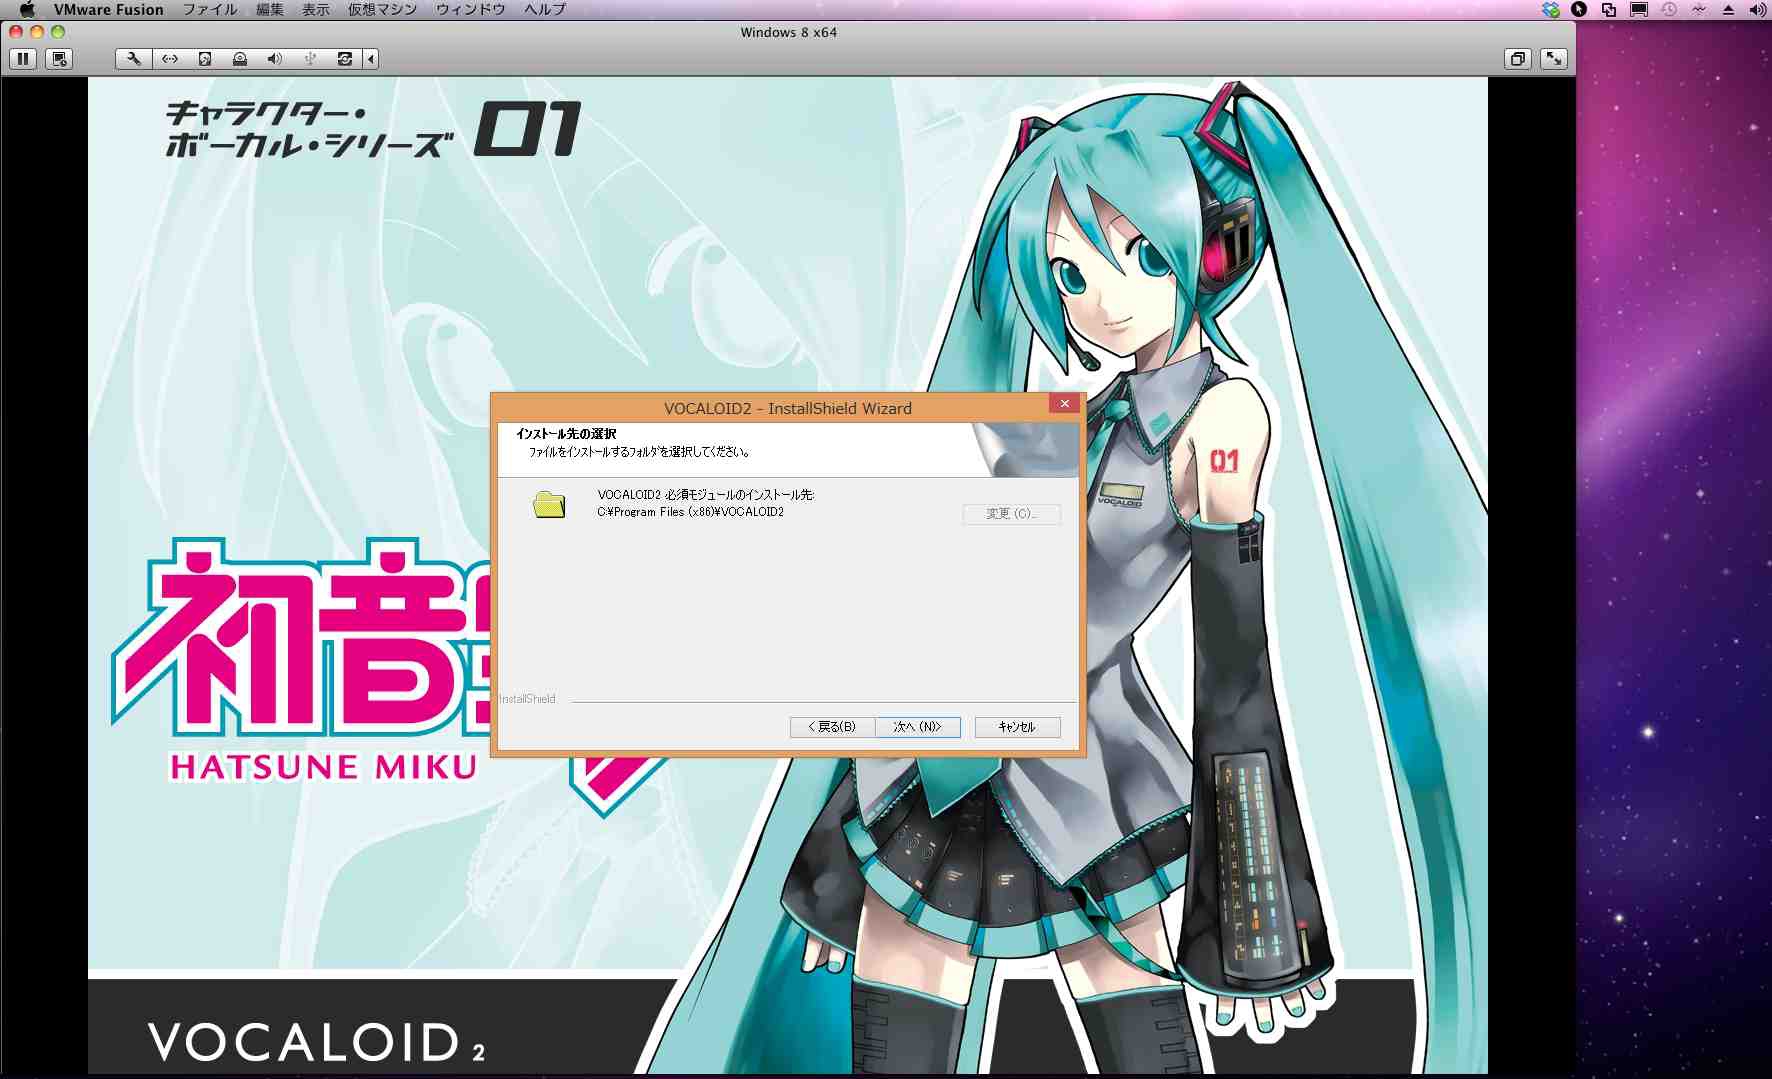Switch to Unity view via the overlapping windows button
This screenshot has width=1772, height=1079.
click(x=1518, y=59)
